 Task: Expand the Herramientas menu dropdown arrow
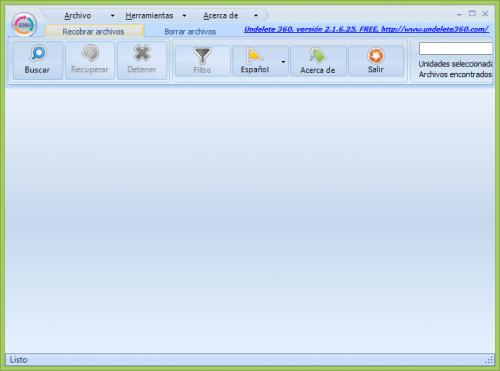tap(184, 16)
